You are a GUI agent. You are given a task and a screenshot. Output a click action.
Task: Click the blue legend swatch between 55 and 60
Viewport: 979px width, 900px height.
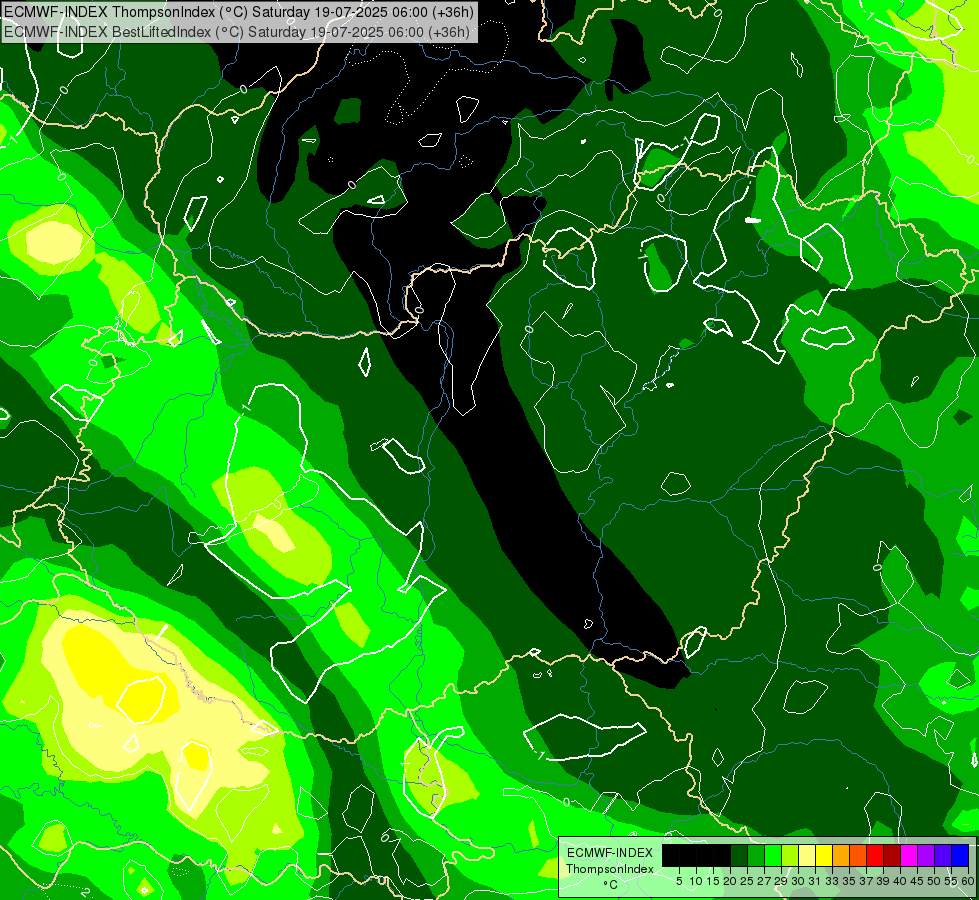click(960, 855)
